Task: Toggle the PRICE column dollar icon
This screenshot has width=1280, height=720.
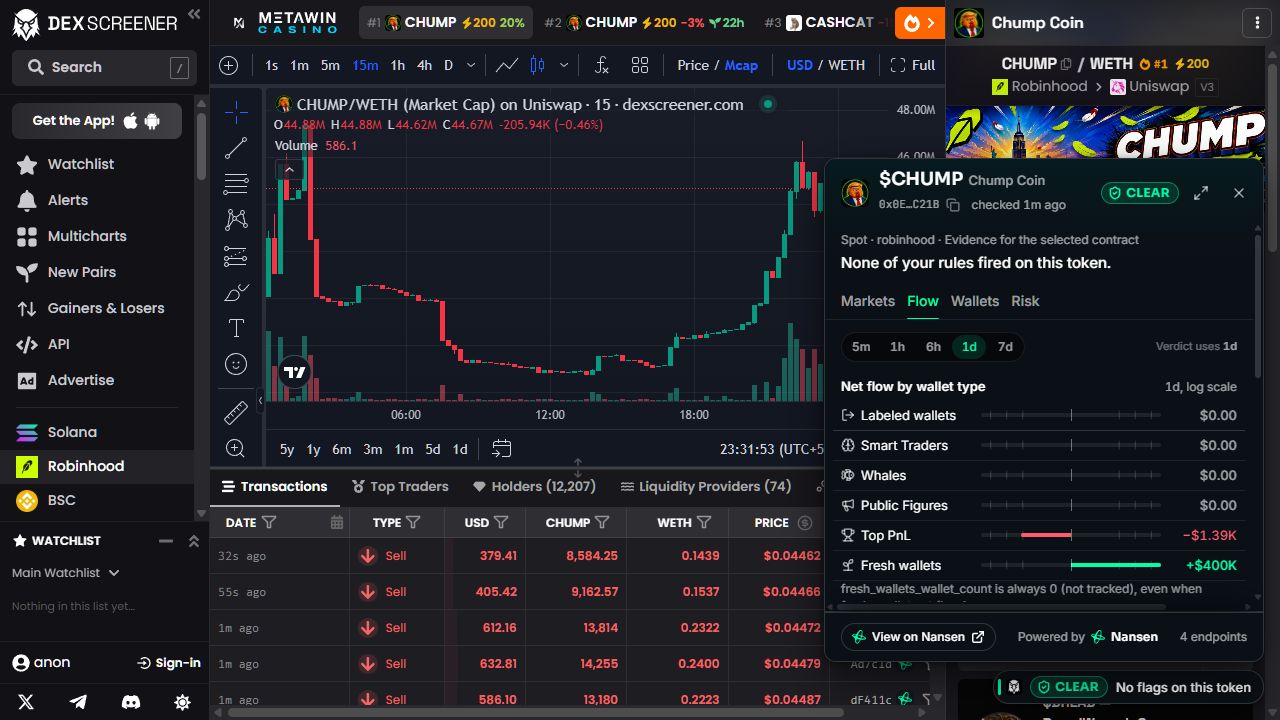Action: click(806, 522)
